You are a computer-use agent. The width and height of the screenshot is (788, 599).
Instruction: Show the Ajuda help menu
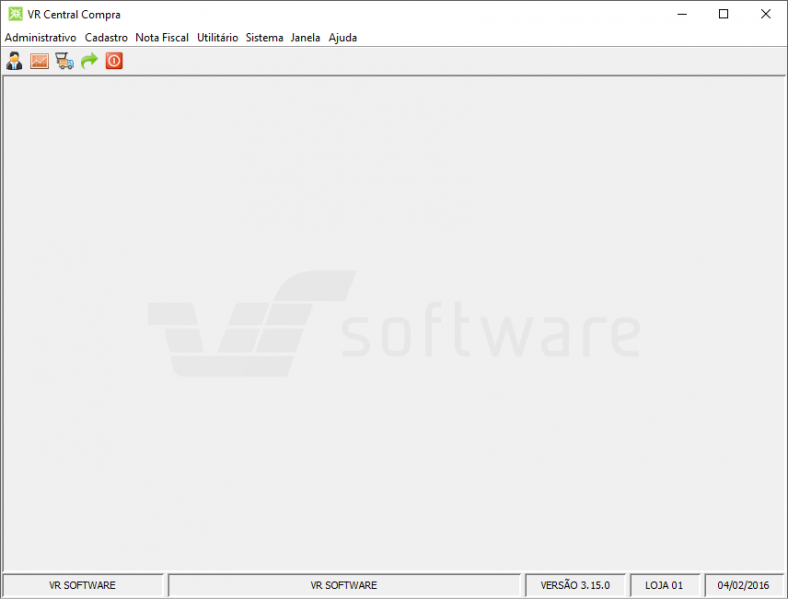point(343,37)
